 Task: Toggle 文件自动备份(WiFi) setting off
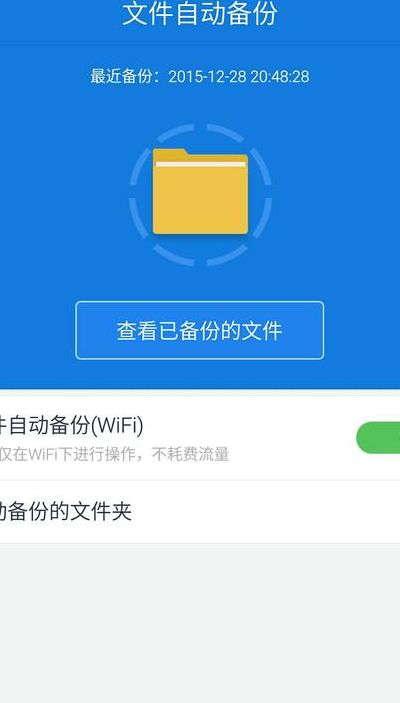tap(378, 438)
